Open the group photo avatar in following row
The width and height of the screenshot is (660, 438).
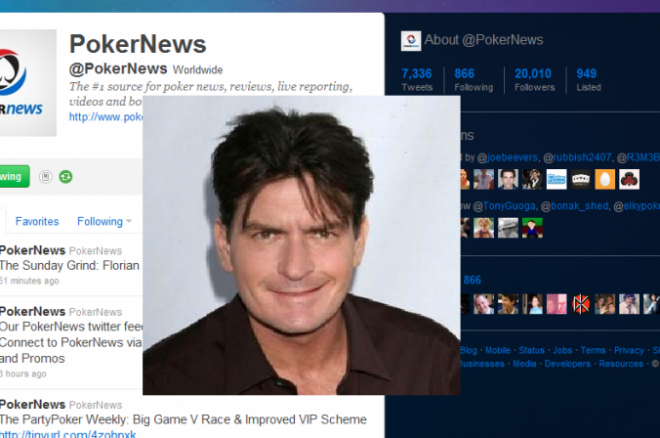605,304
